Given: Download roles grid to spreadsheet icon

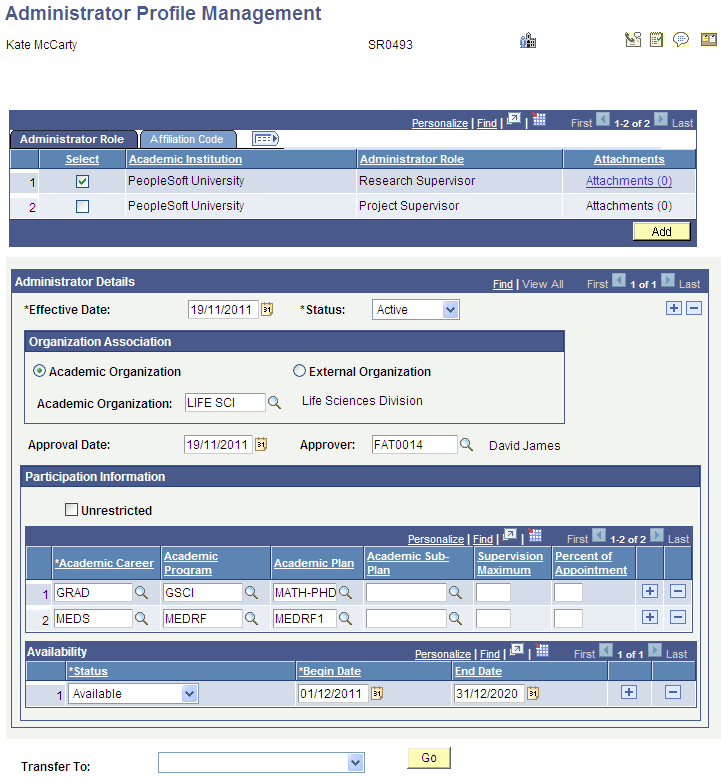Looking at the screenshot, I should pos(539,119).
